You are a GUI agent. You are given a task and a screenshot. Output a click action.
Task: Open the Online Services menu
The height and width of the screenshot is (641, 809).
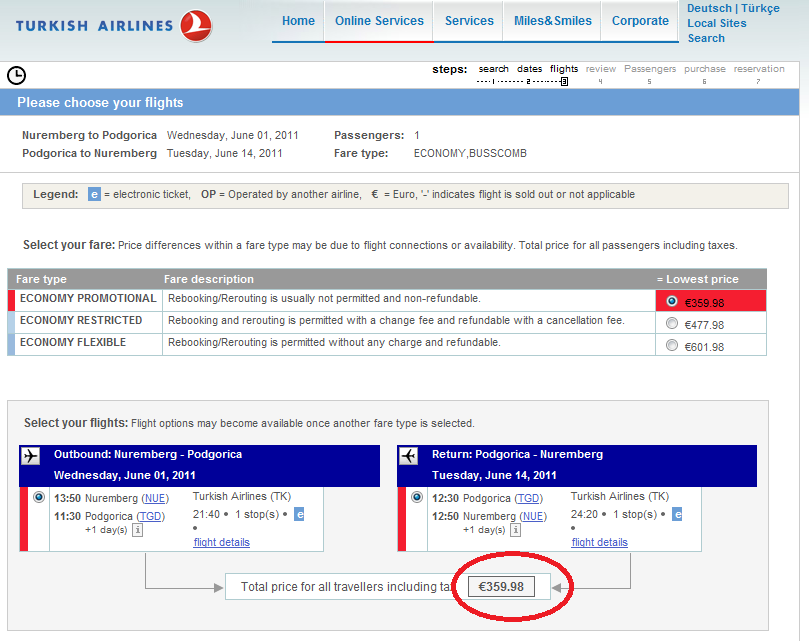point(379,21)
